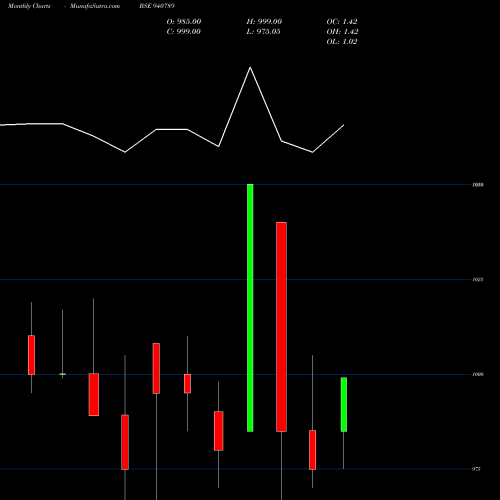This screenshot has width=500, height=500.
Task: Select the open value 'O: 985.00'
Action: tap(184, 22)
